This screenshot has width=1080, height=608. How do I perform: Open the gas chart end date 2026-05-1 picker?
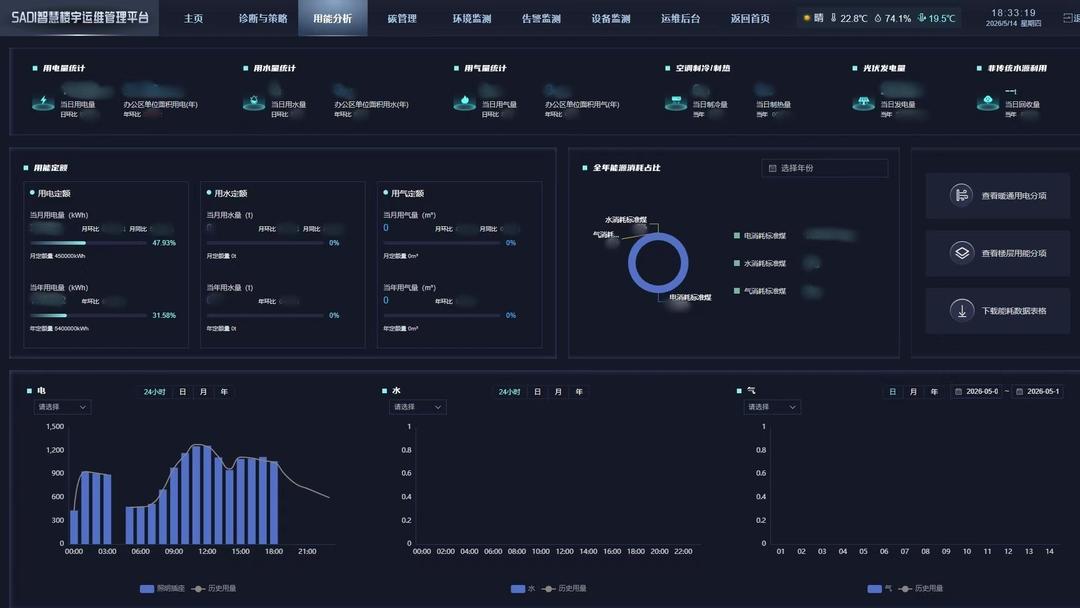click(1039, 391)
